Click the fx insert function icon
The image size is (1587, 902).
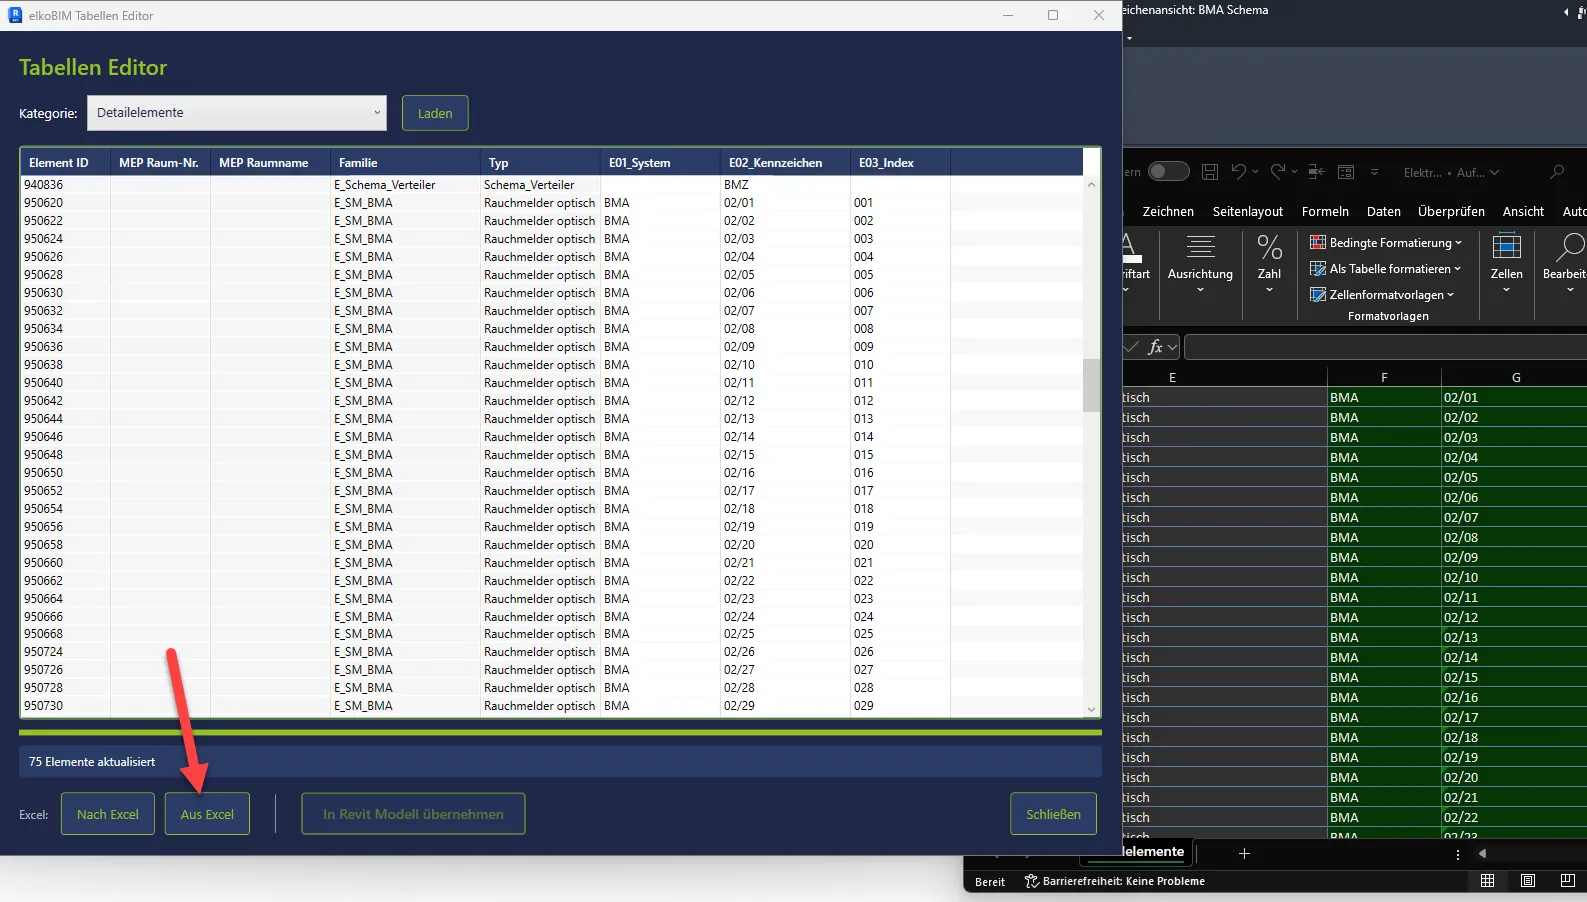pyautogui.click(x=1155, y=347)
